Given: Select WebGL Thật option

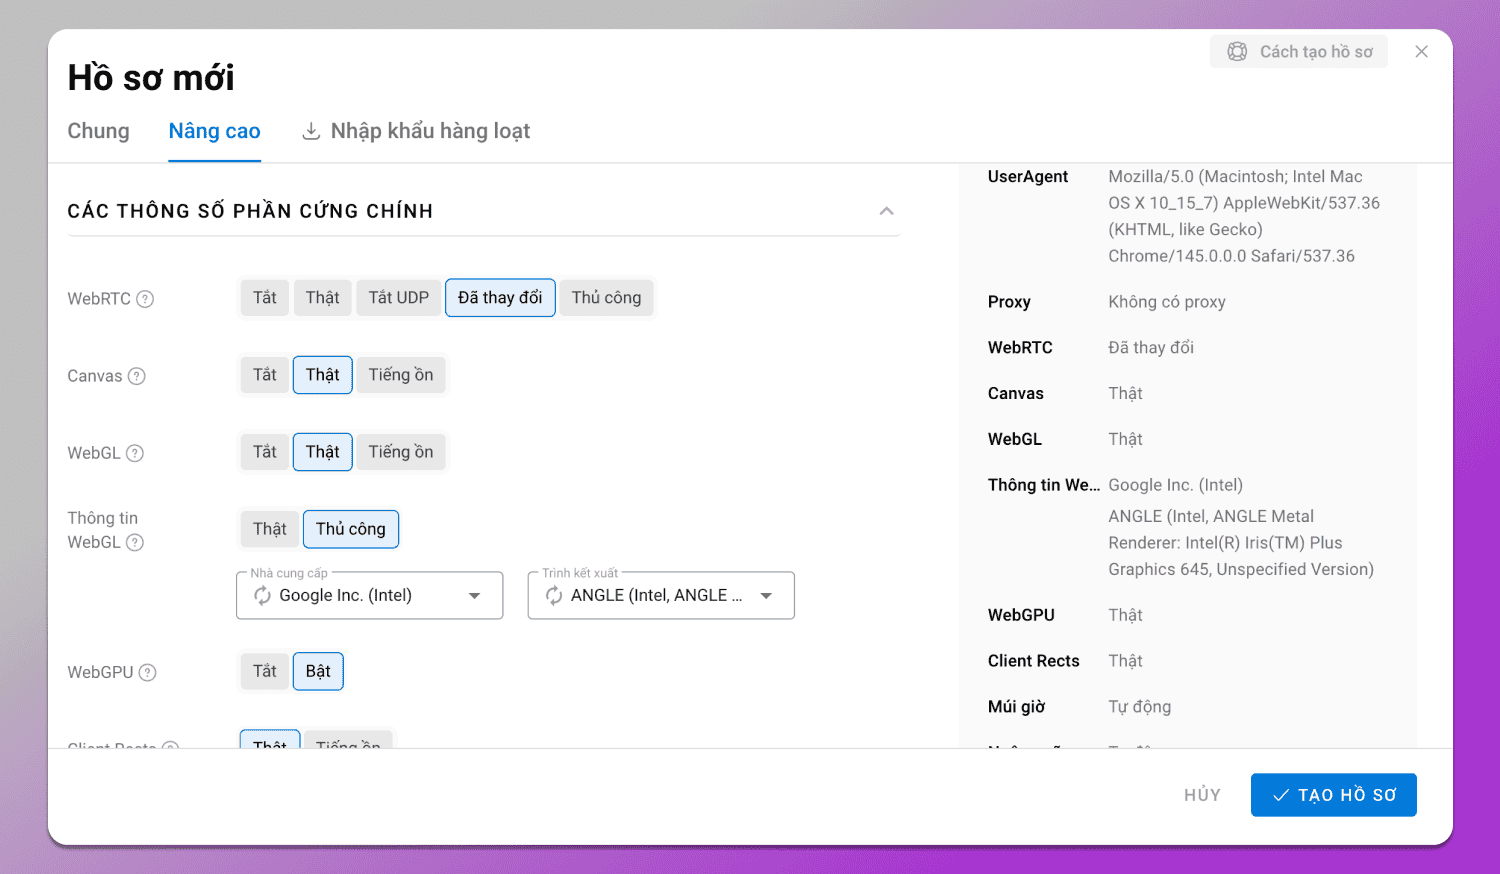Looking at the screenshot, I should coord(322,452).
